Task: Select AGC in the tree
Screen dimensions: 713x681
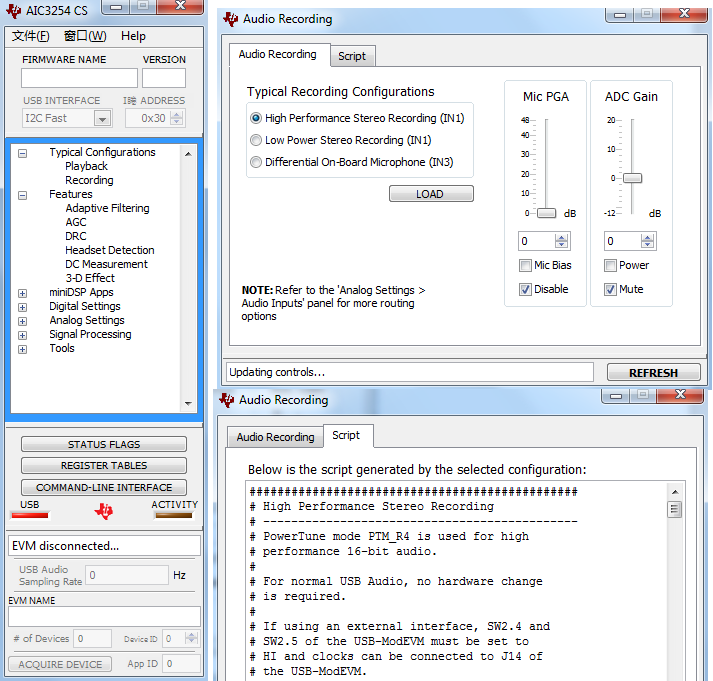Action: pos(75,222)
